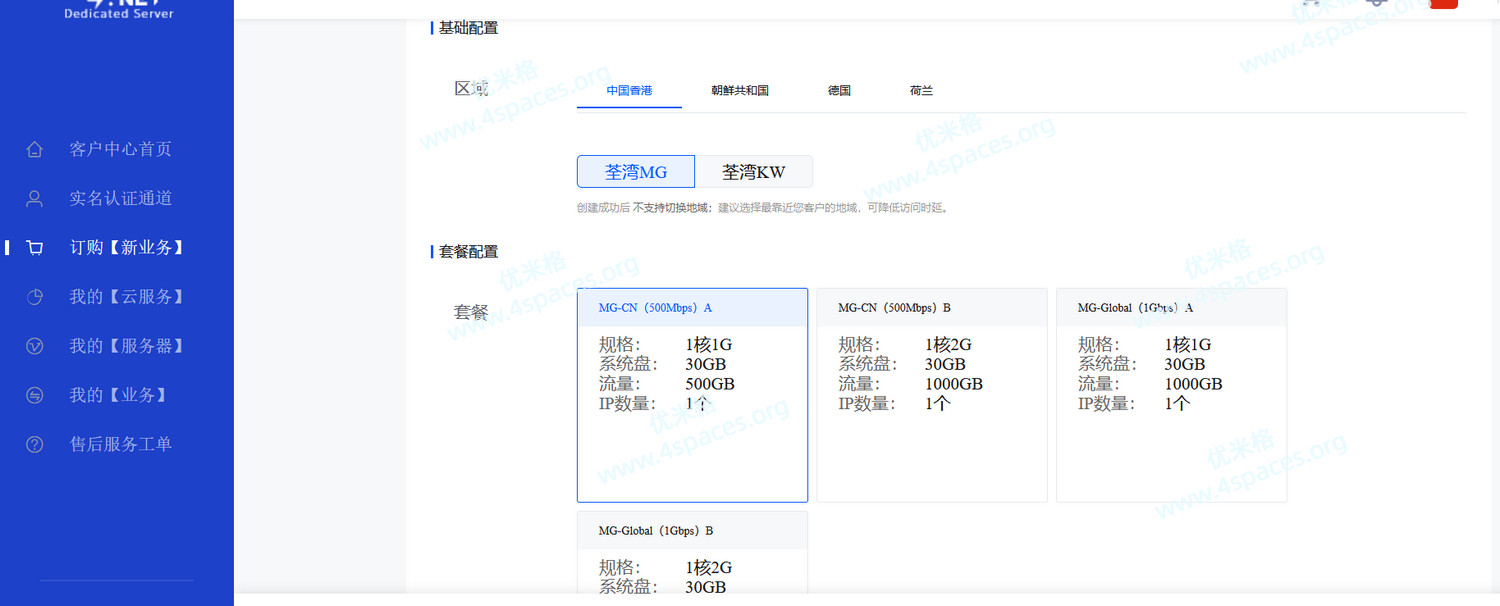Switch to the 荃湾KW datacenter option
1500x606 pixels.
tap(754, 172)
